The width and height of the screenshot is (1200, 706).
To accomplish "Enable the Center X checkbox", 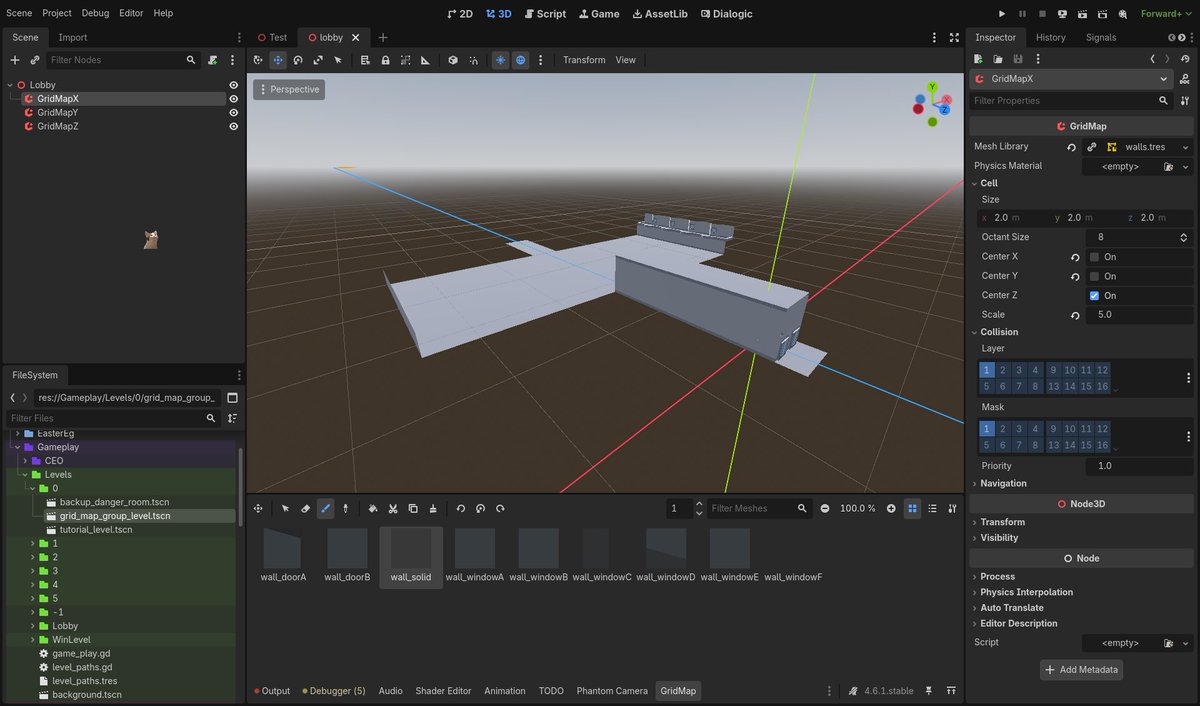I will coord(1094,257).
